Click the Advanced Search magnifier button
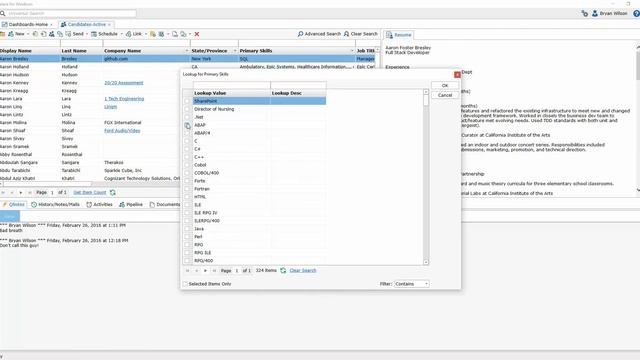Viewport: 640px width, 360px height. [x=319, y=34]
